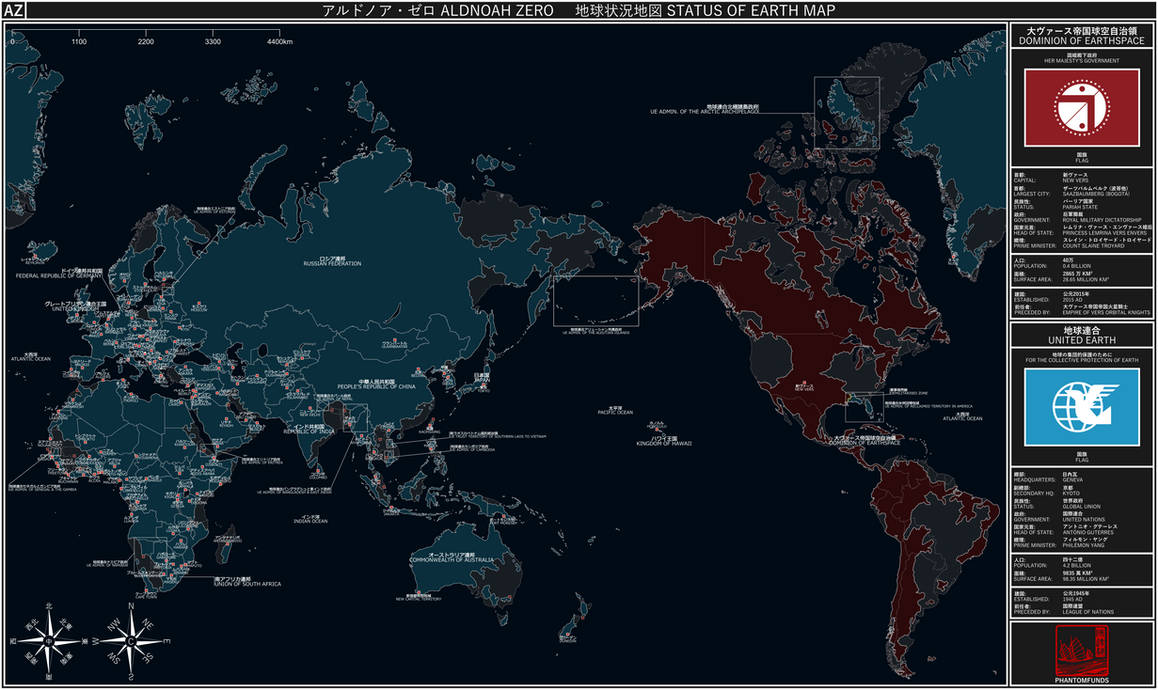1158x690 pixels.
Task: Click the 'UNITED EARTH' panel heading
Action: point(1081,341)
